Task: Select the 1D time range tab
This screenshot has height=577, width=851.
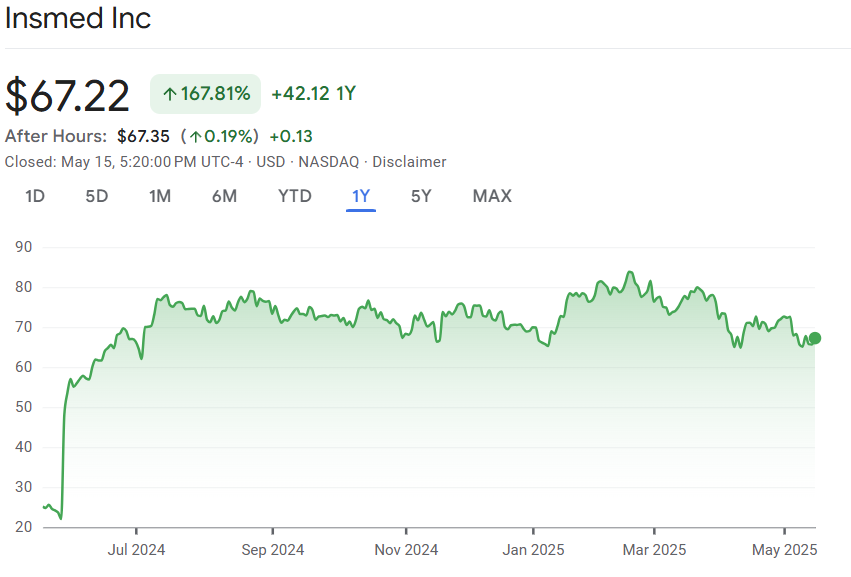Action: (x=35, y=196)
